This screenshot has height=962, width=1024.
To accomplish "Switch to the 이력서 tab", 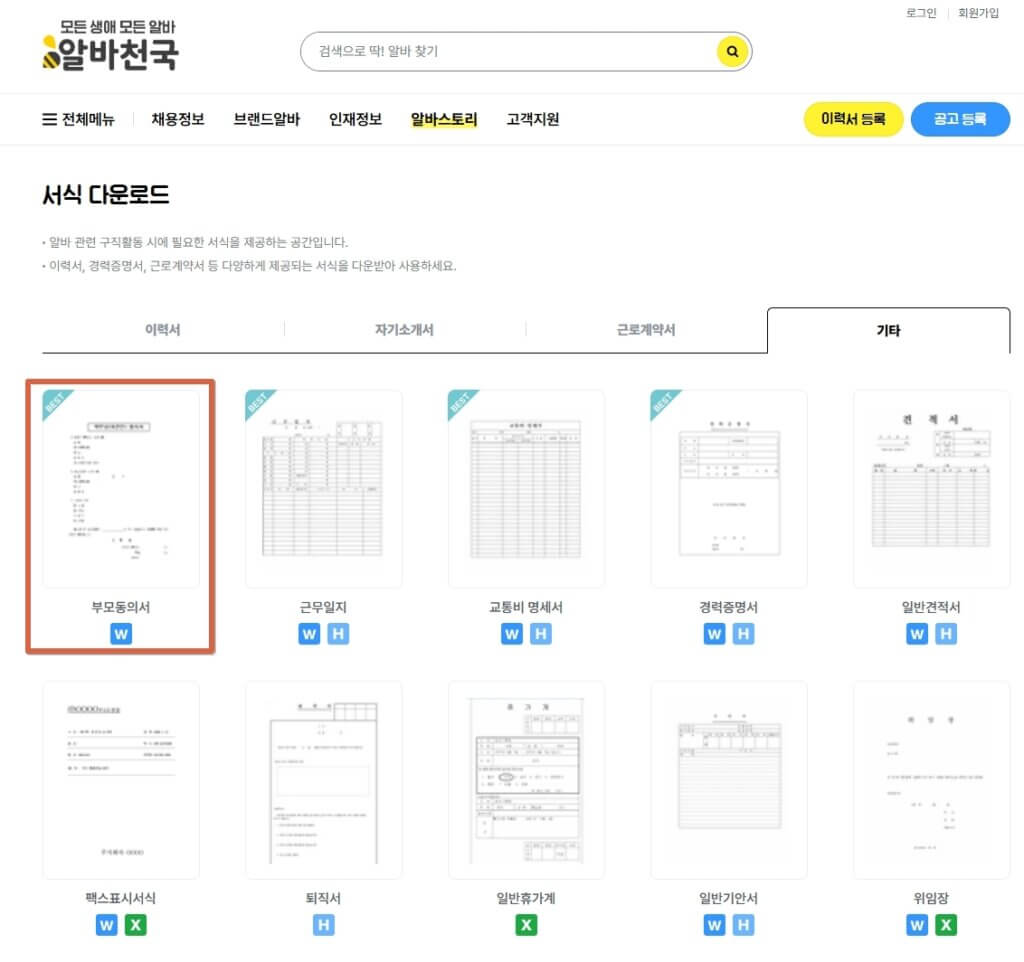I will coord(162,328).
